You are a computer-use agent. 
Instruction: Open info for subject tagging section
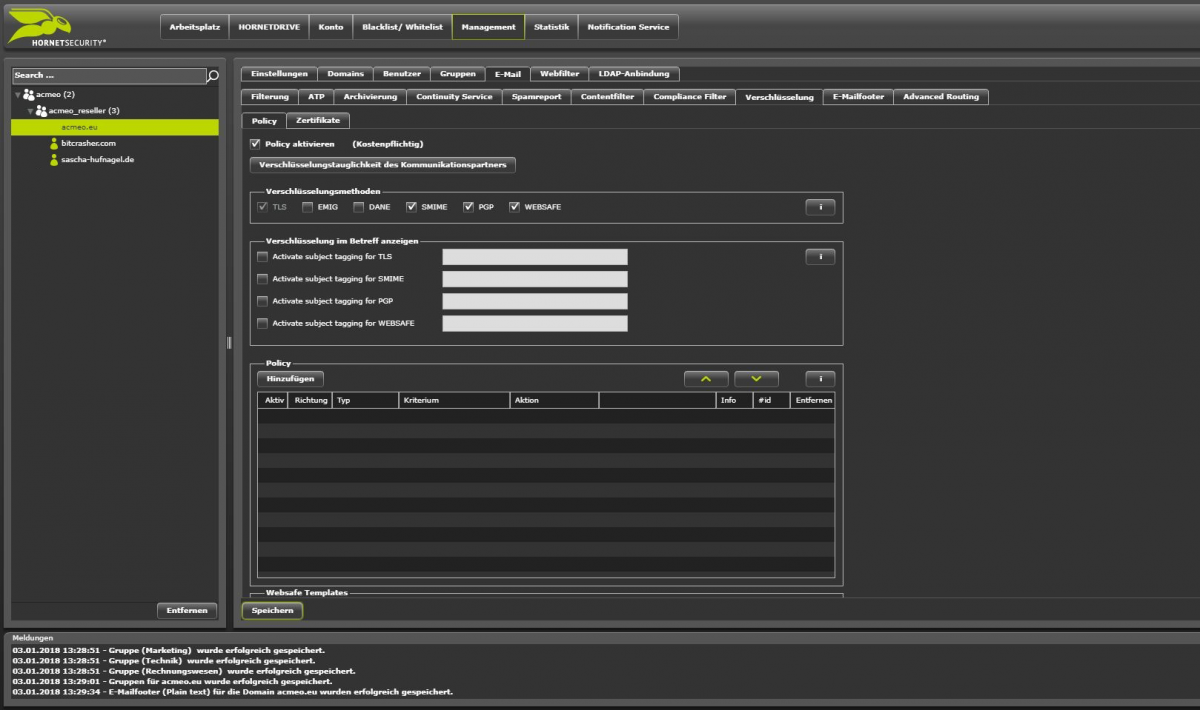[x=820, y=257]
